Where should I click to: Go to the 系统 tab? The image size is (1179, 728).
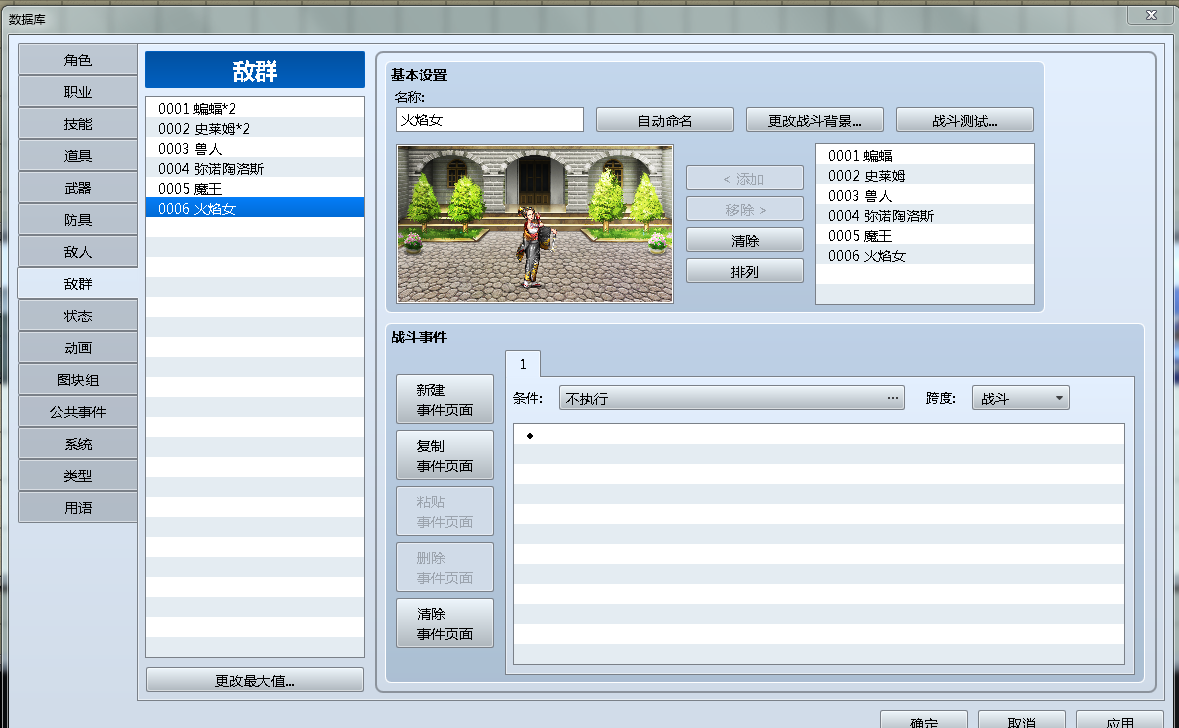point(77,444)
